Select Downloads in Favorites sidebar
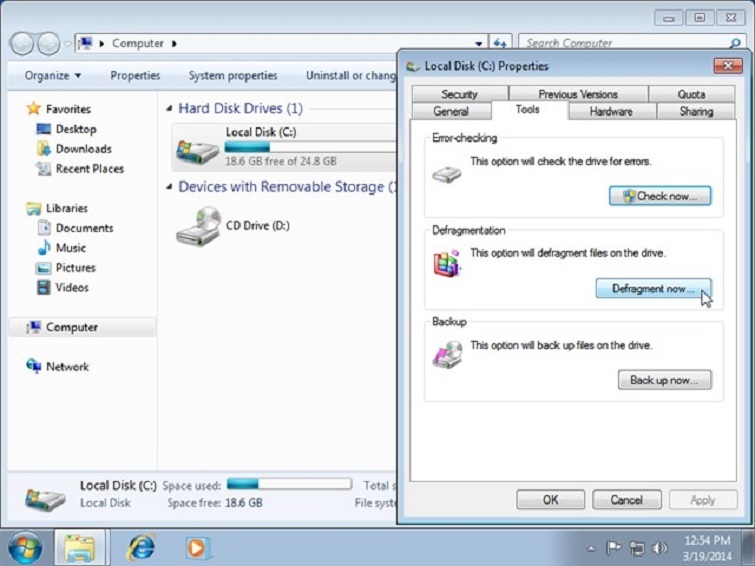Screen dimensions: 755x566 coord(83,149)
